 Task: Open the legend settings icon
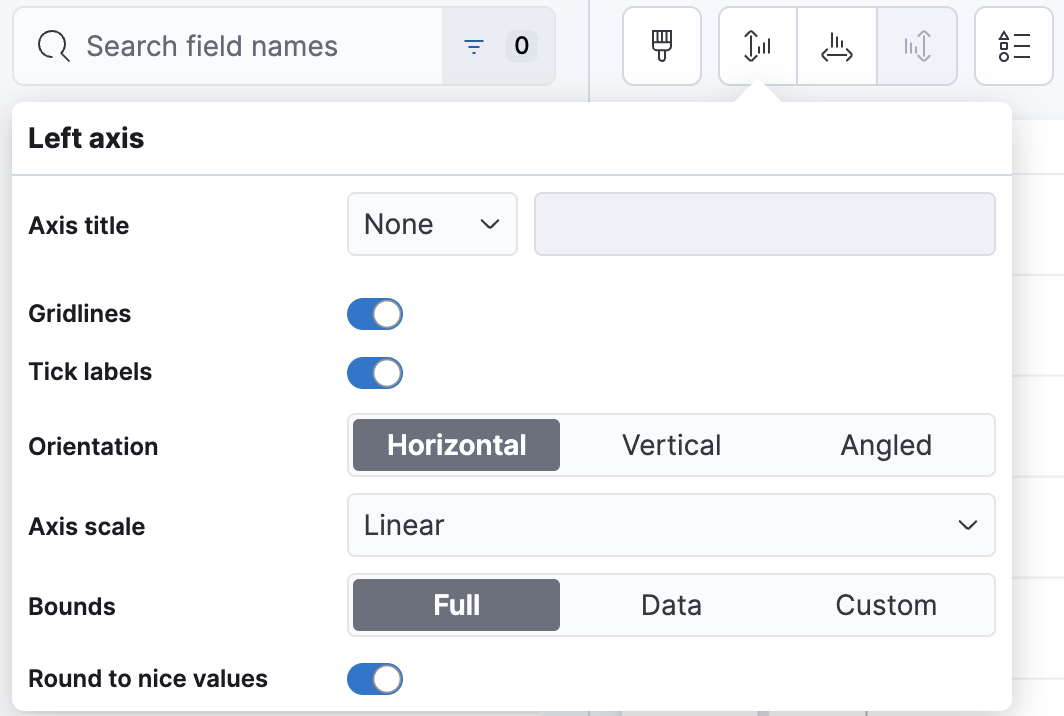pos(1014,46)
